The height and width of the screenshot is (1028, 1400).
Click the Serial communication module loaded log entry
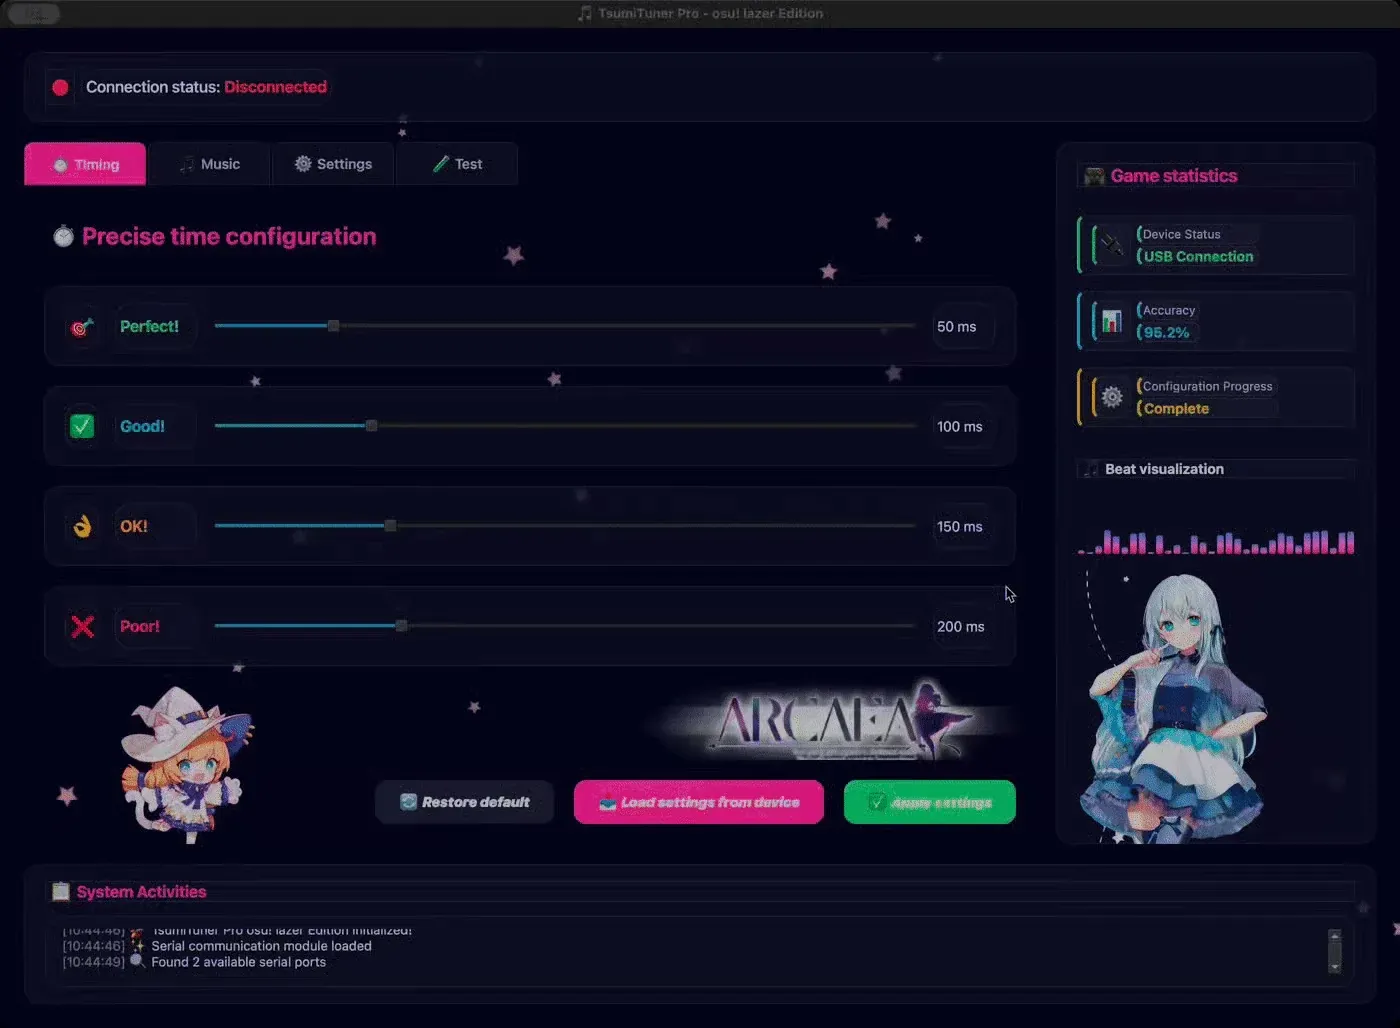coord(261,946)
